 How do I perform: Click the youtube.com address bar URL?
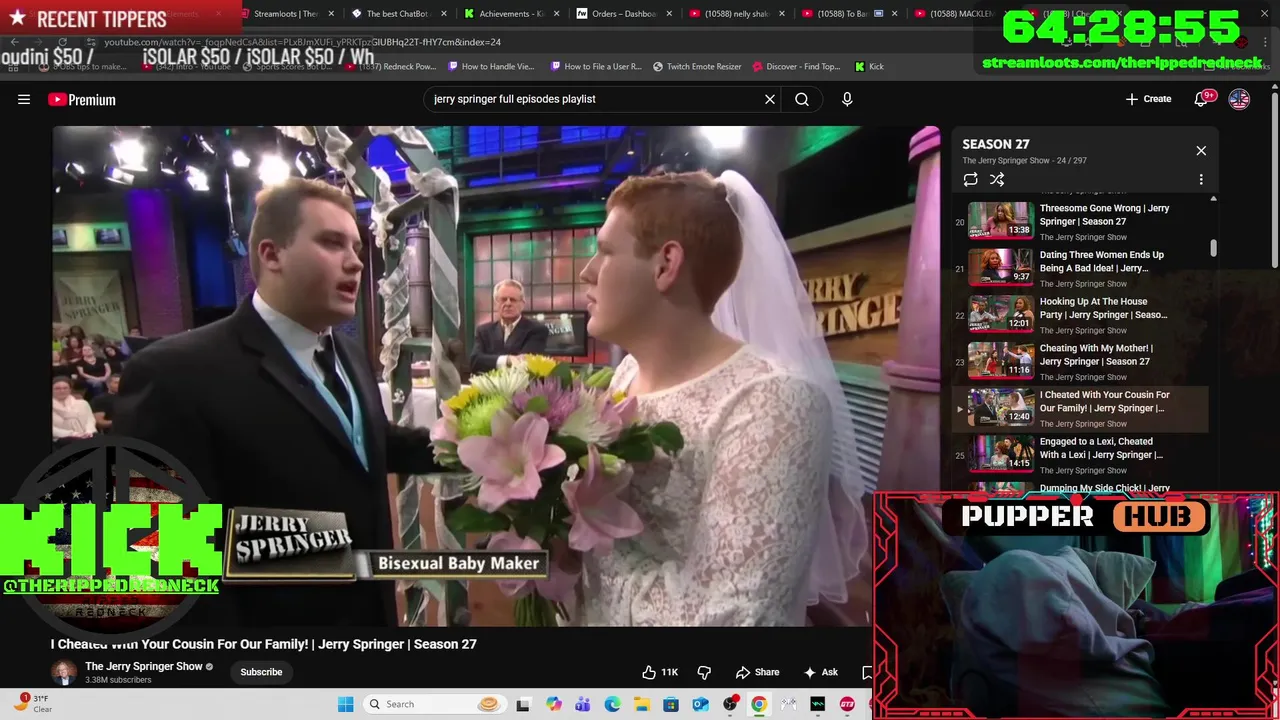point(302,42)
